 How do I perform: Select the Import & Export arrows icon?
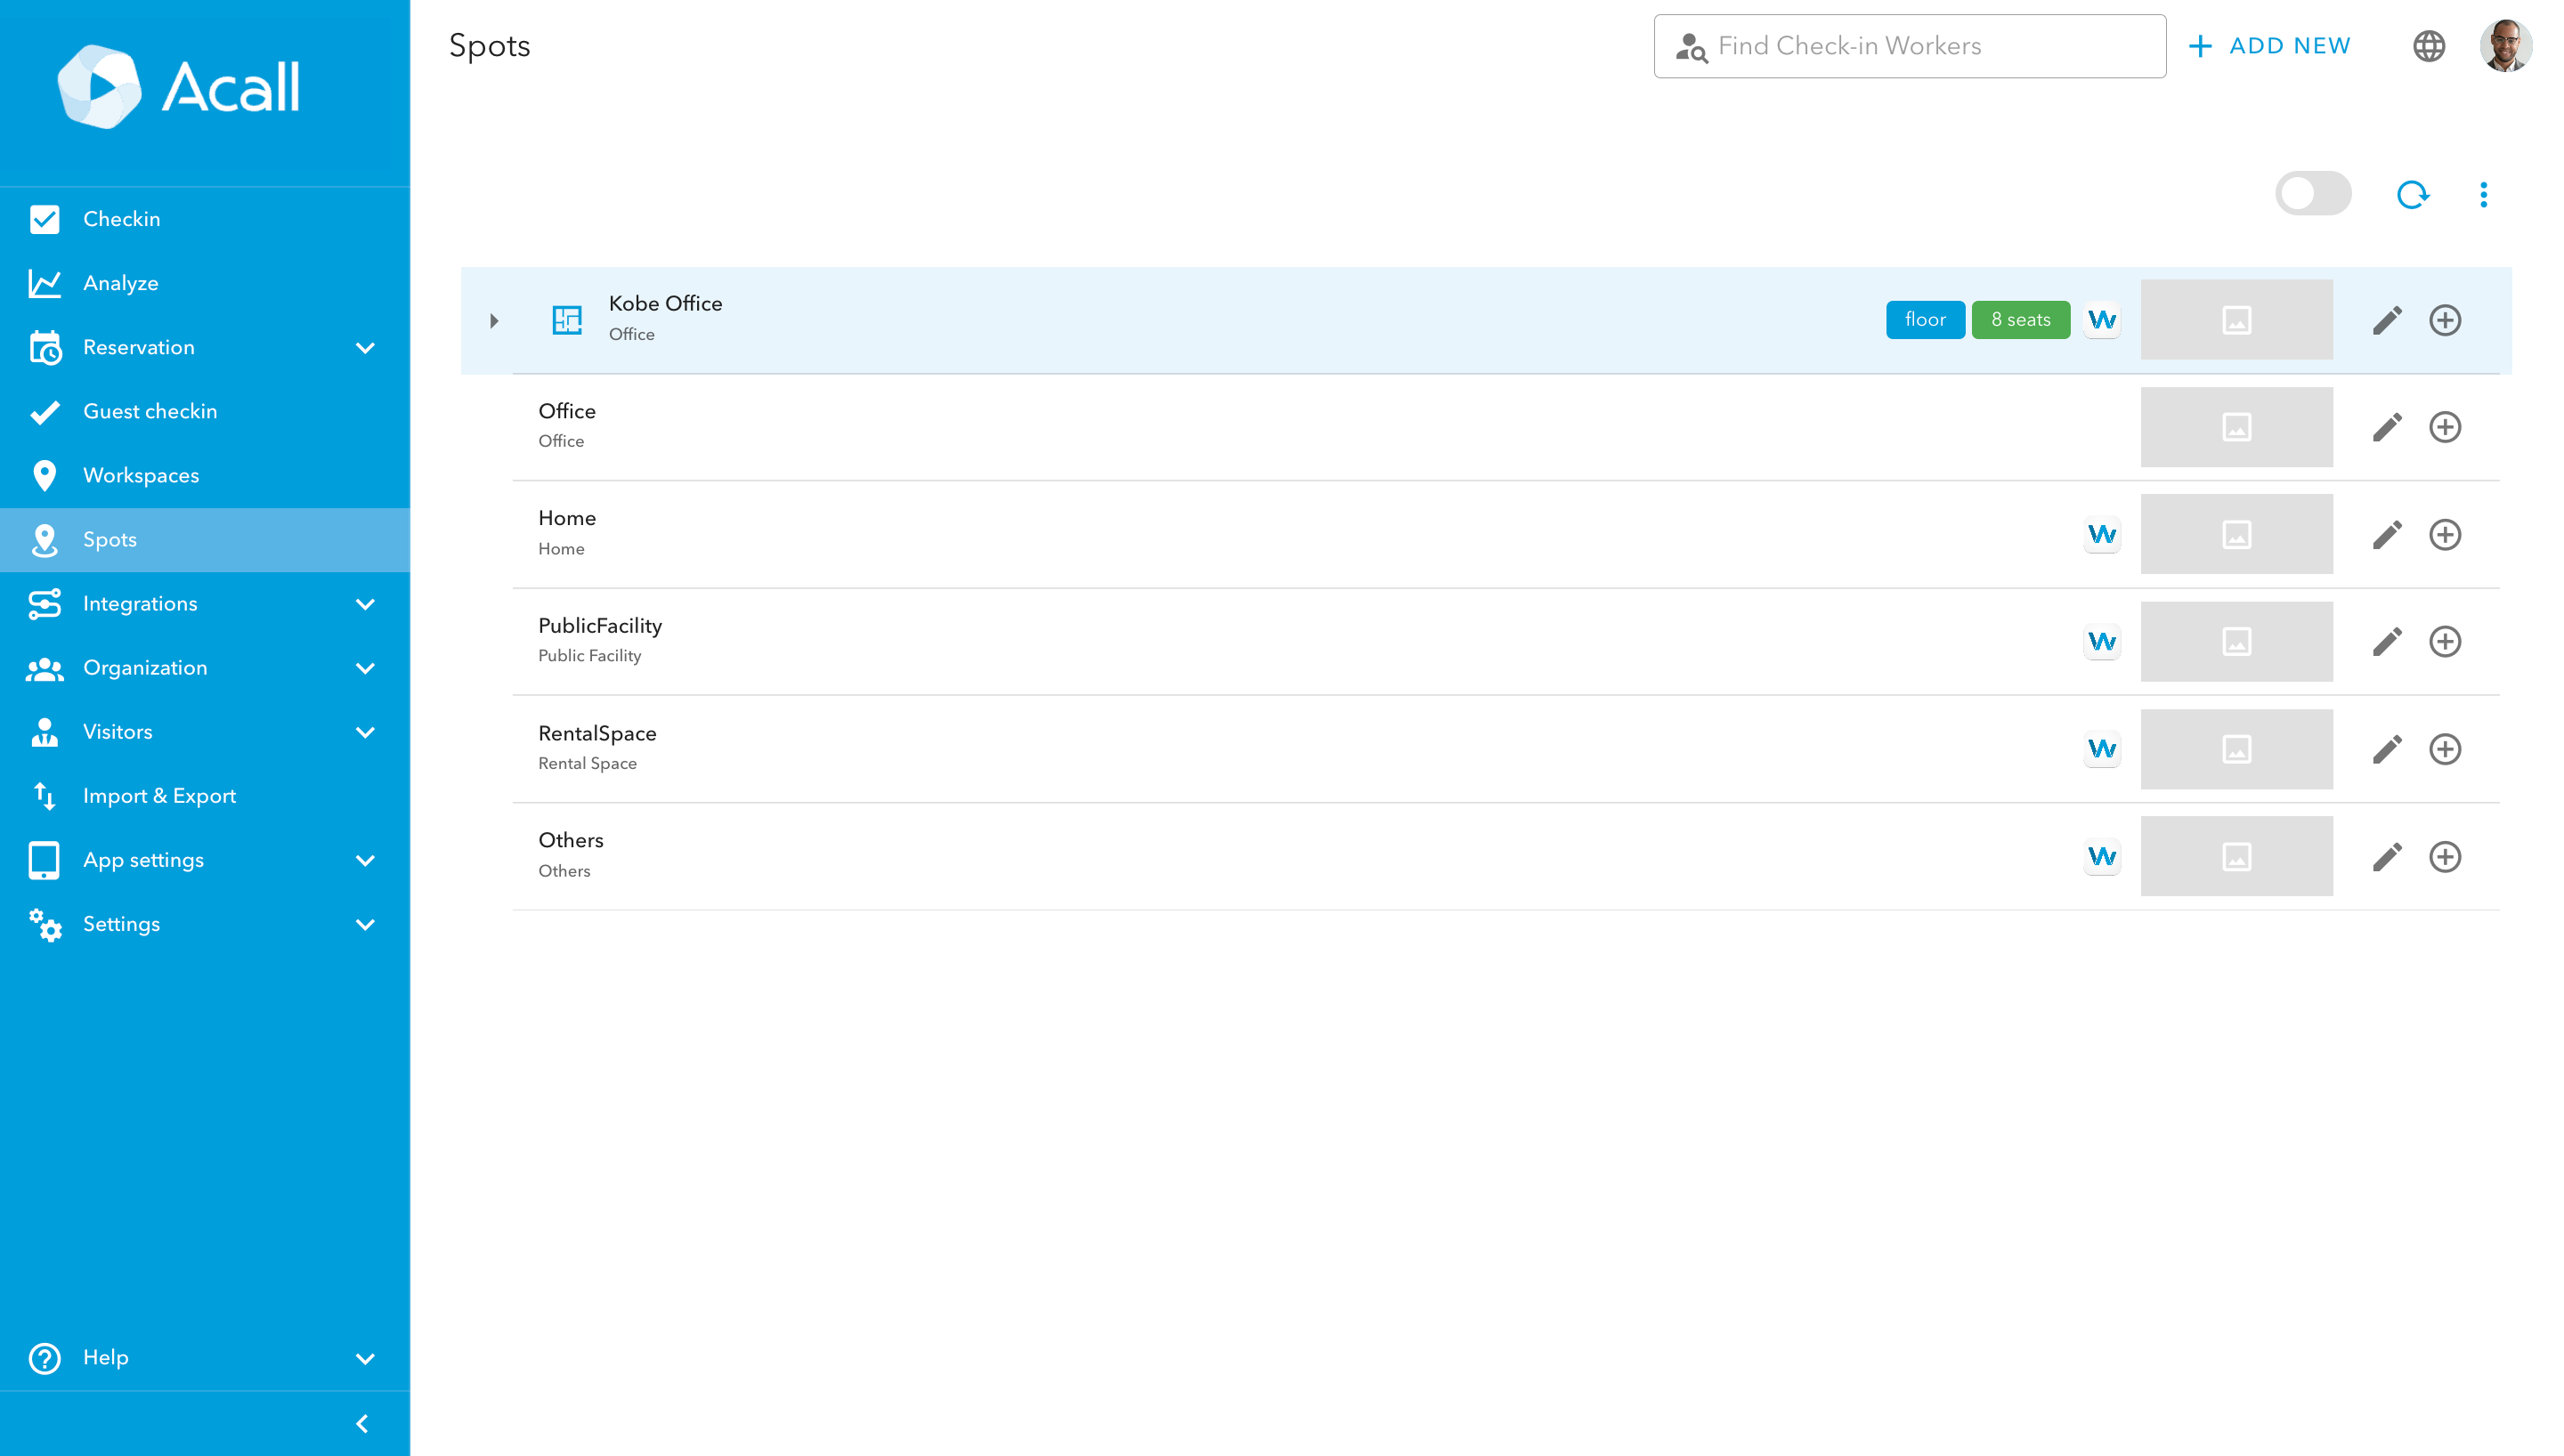tap(45, 796)
